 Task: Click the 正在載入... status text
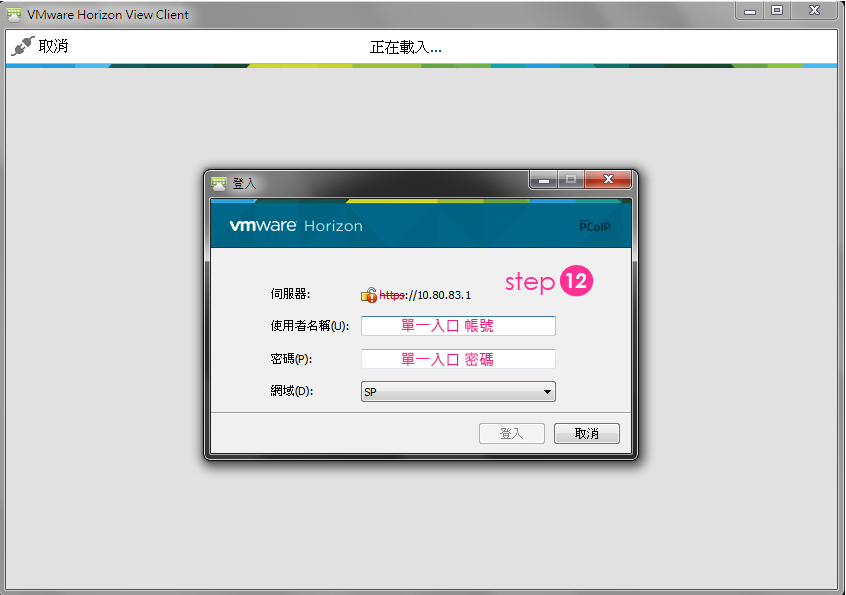(406, 47)
